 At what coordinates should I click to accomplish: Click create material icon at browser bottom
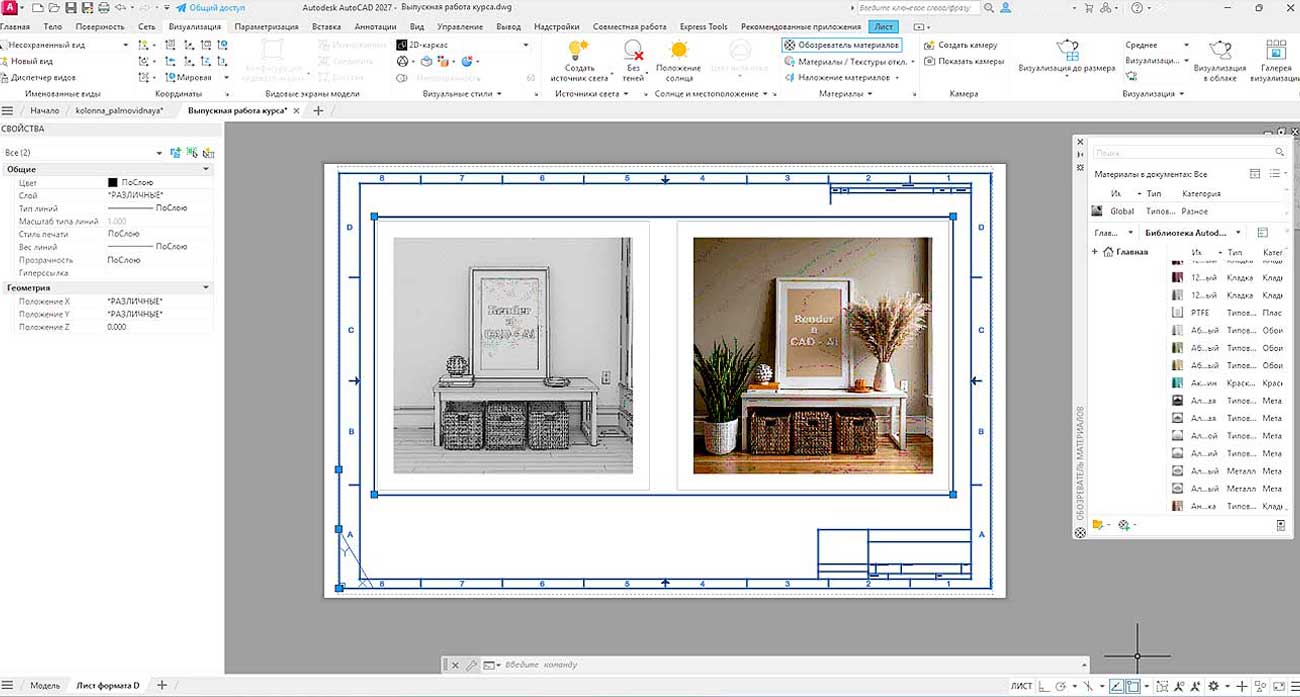1126,525
